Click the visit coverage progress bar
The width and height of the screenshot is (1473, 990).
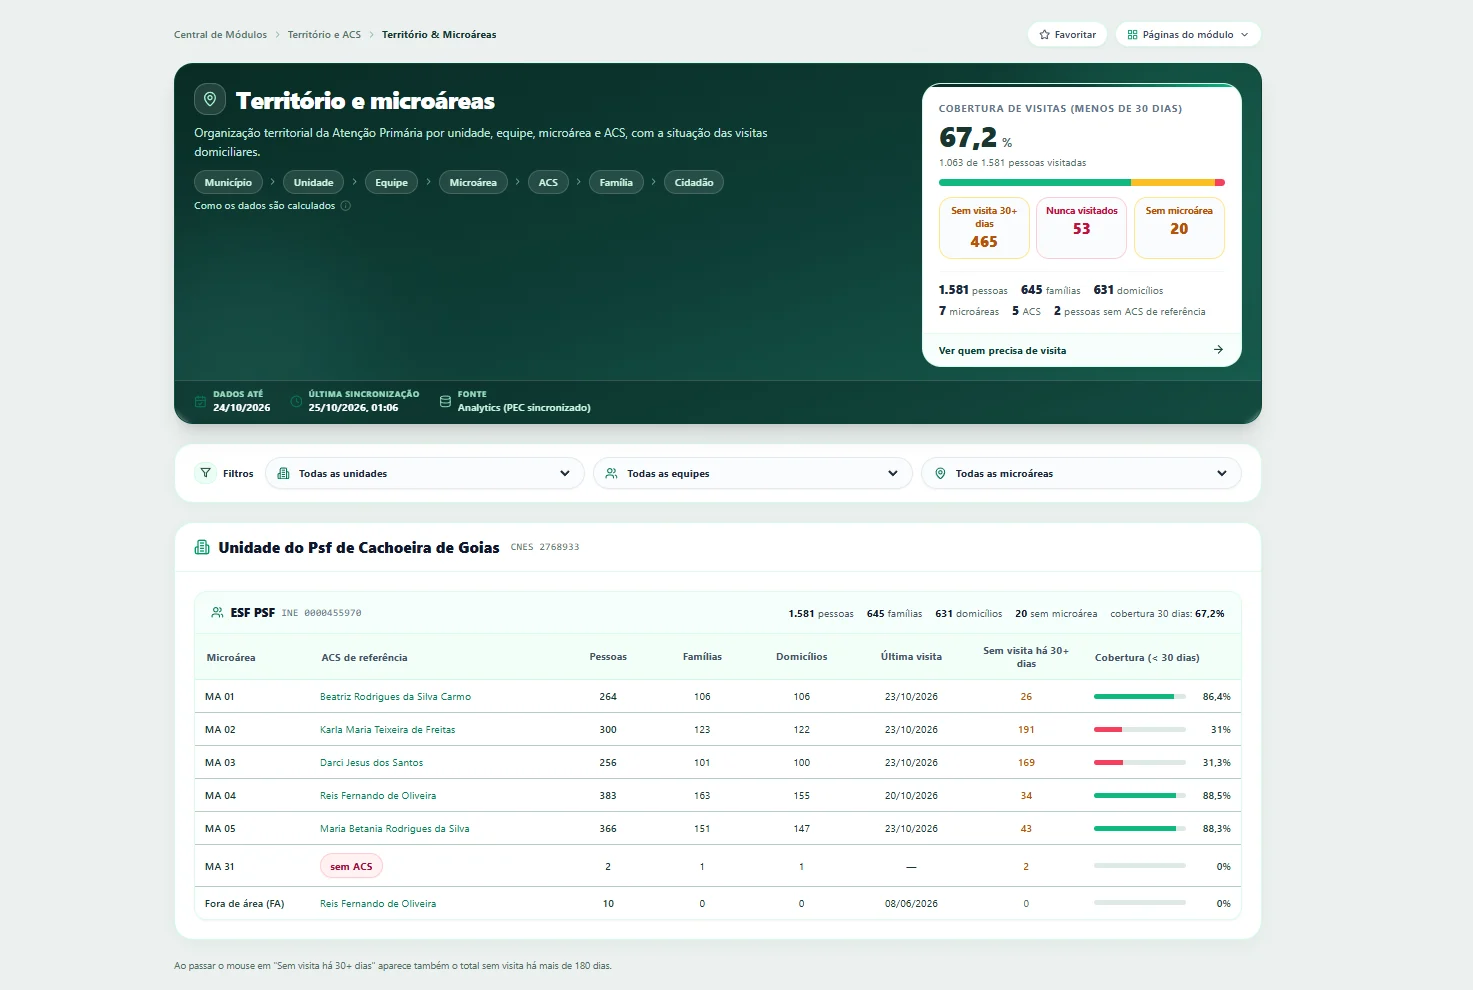point(1082,183)
